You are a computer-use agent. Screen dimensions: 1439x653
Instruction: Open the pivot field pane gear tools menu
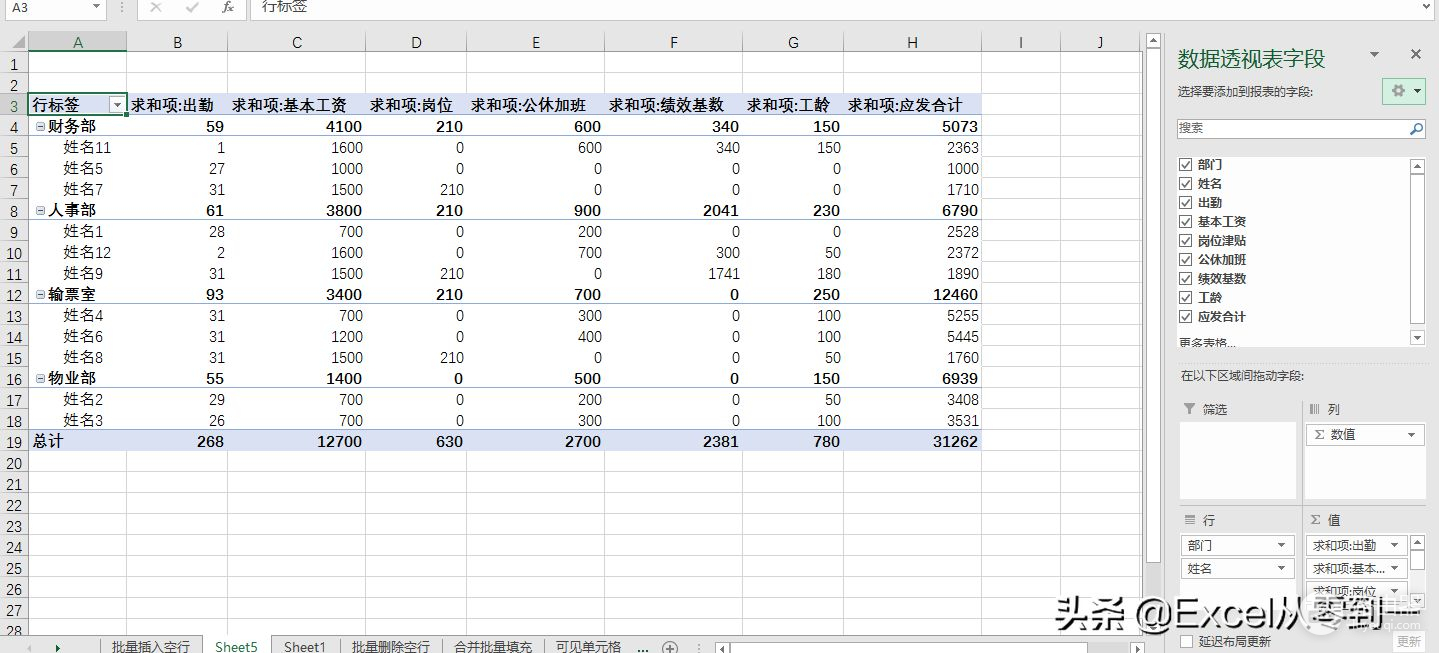coord(1404,91)
